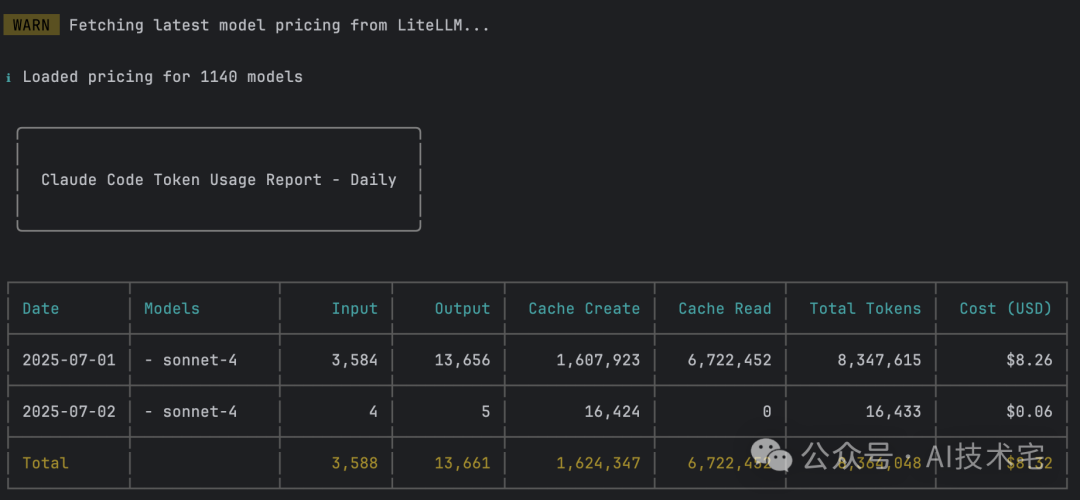Select '6,722,452' in the 2025-07-01 row
The width and height of the screenshot is (1080, 500).
pyautogui.click(x=729, y=360)
